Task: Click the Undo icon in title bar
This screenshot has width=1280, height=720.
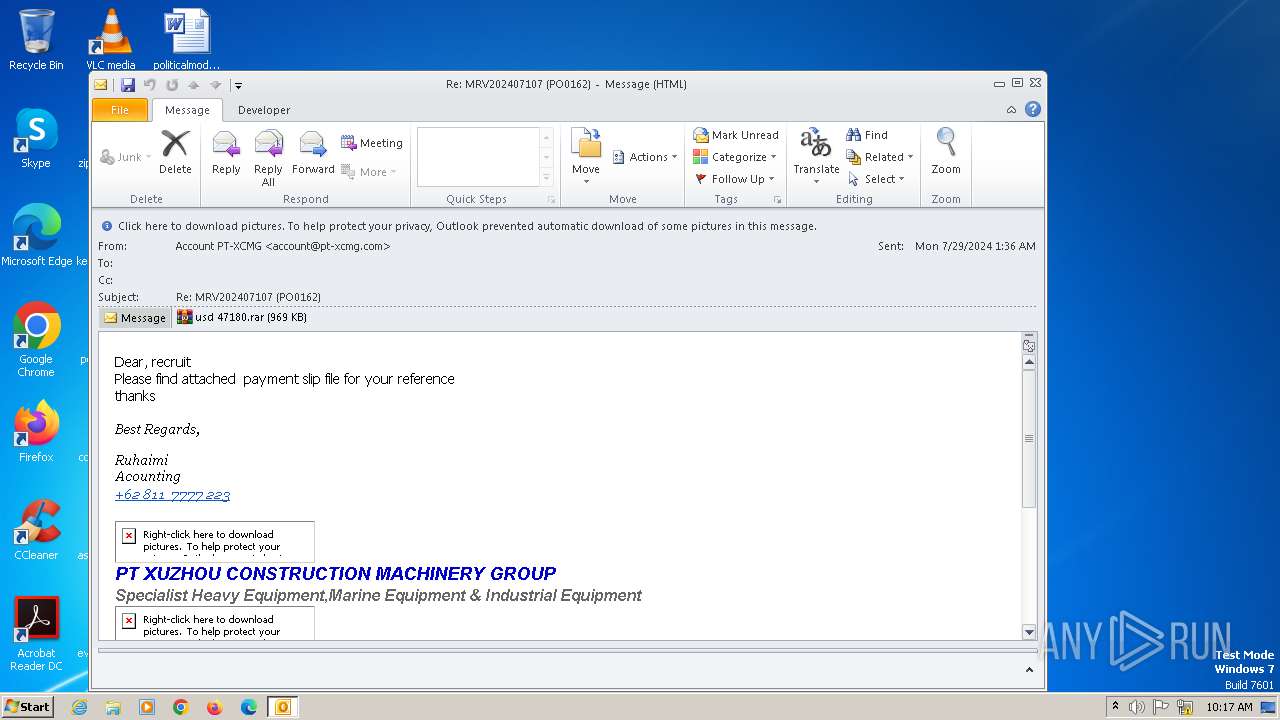Action: [149, 85]
